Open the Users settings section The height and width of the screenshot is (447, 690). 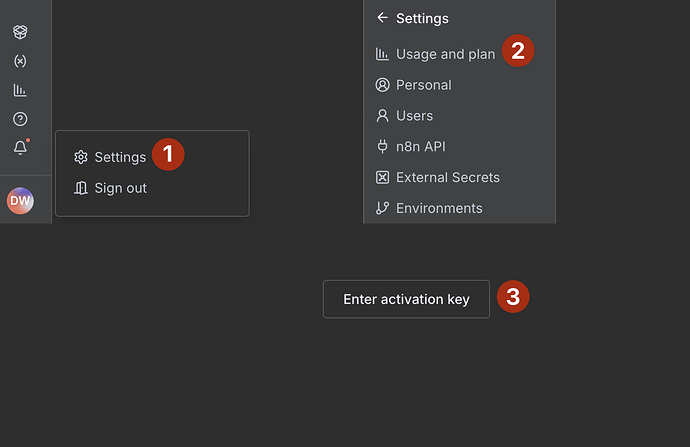coord(414,116)
